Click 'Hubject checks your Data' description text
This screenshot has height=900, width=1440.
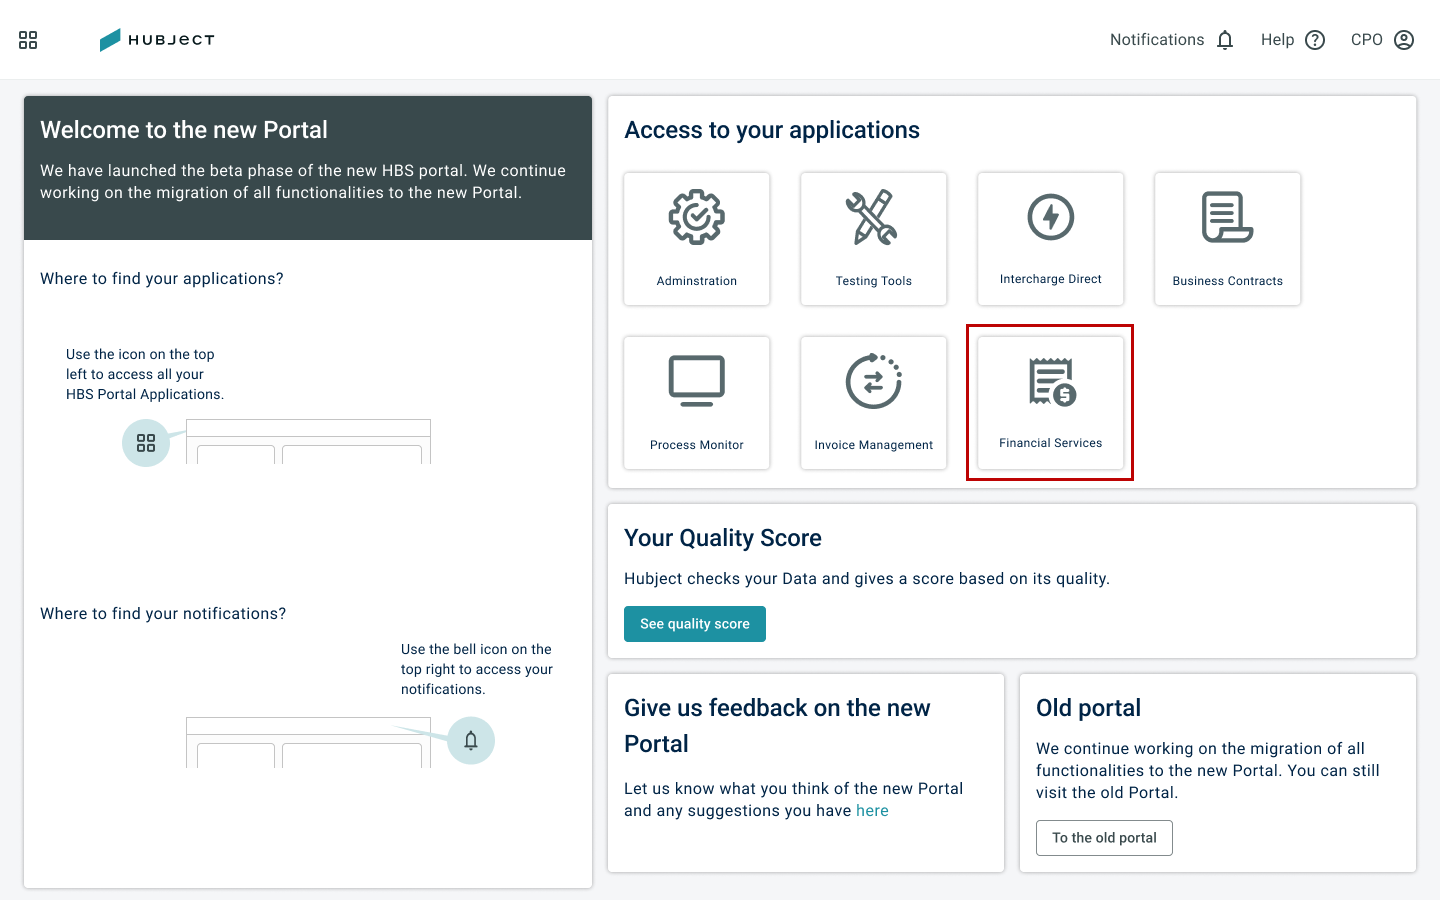coord(867,579)
